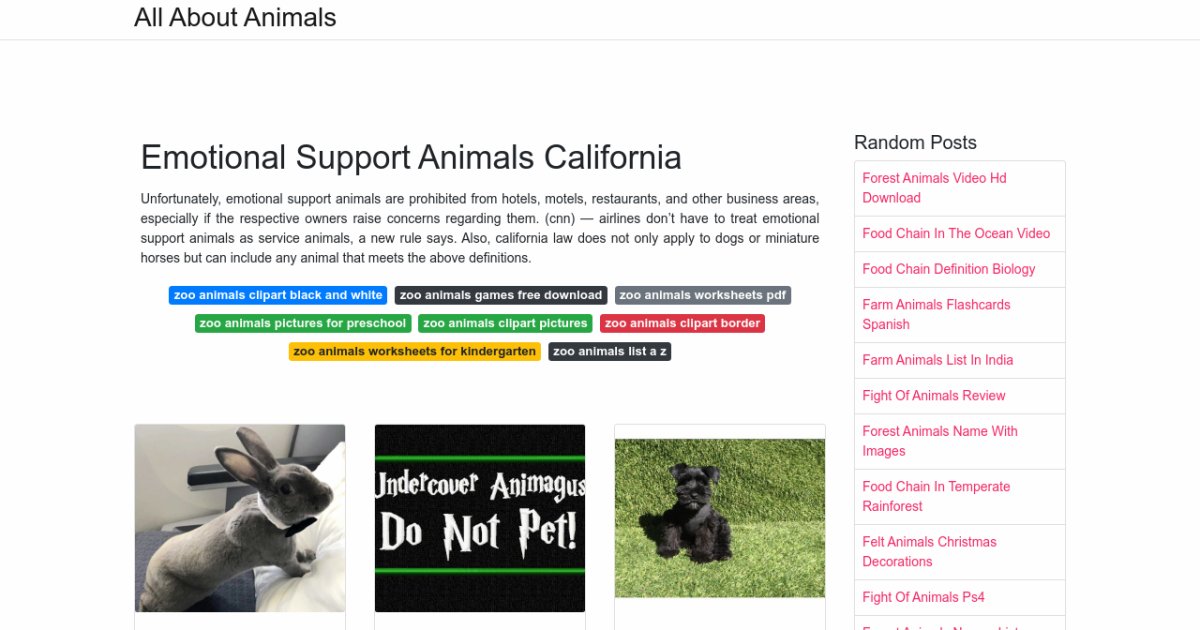The height and width of the screenshot is (630, 1200).
Task: Click the 'zoo animals clipart pictures' tag
Action: coord(505,323)
